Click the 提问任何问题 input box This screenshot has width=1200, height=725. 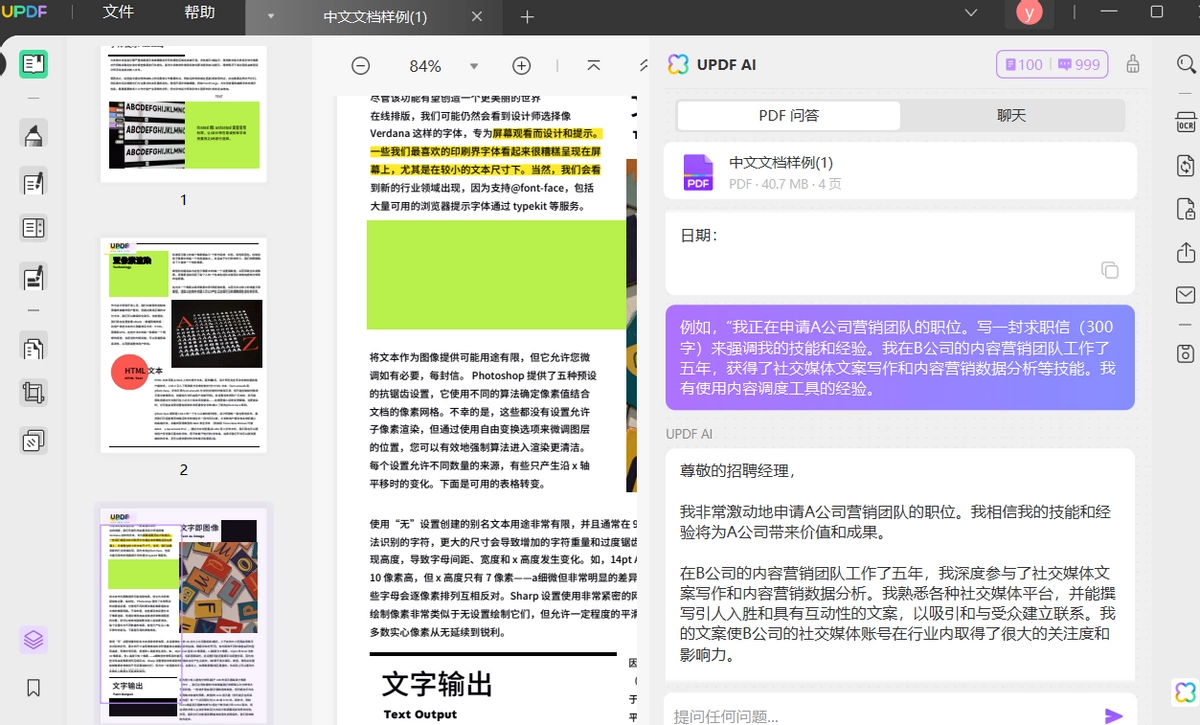[x=880, y=716]
